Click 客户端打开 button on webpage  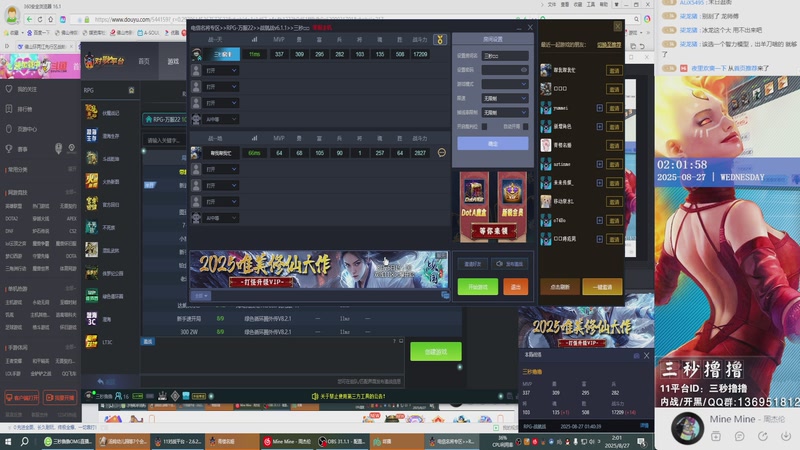coord(22,397)
